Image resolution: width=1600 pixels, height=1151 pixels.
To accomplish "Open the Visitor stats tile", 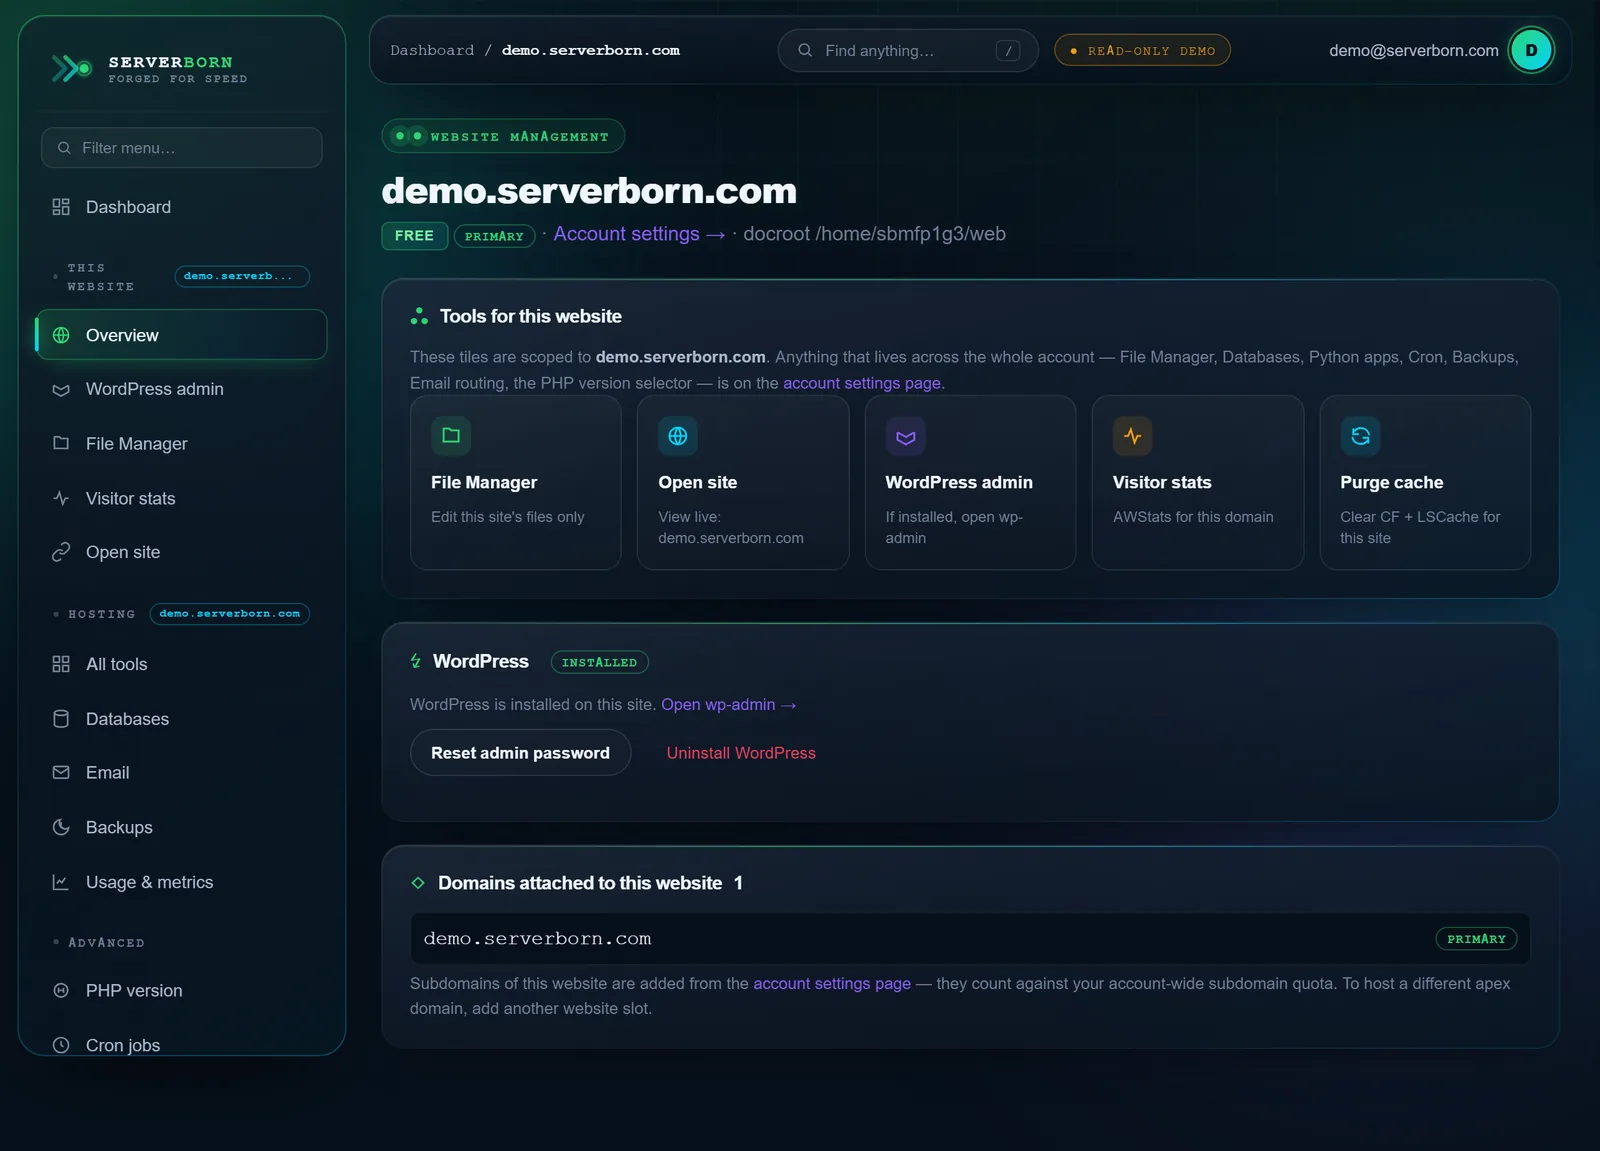I will pos(1198,483).
